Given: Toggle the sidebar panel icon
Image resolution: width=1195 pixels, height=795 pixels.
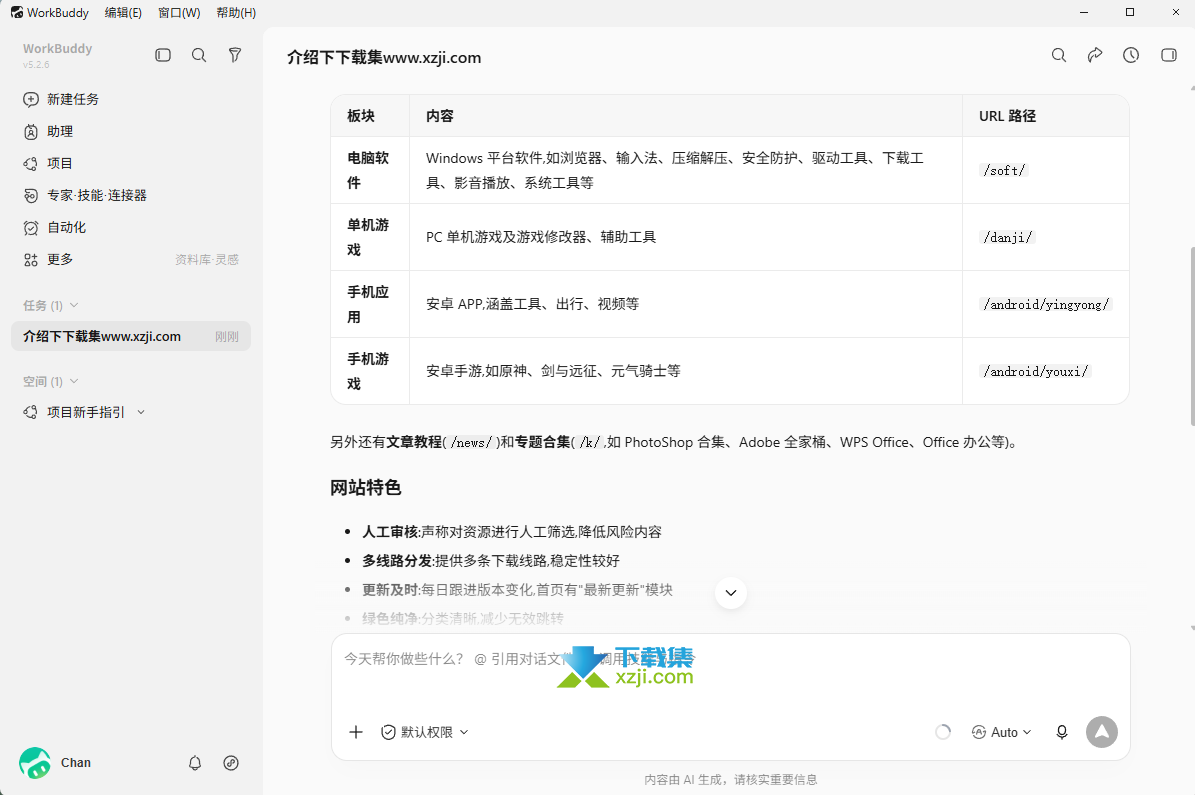Looking at the screenshot, I should click(163, 55).
